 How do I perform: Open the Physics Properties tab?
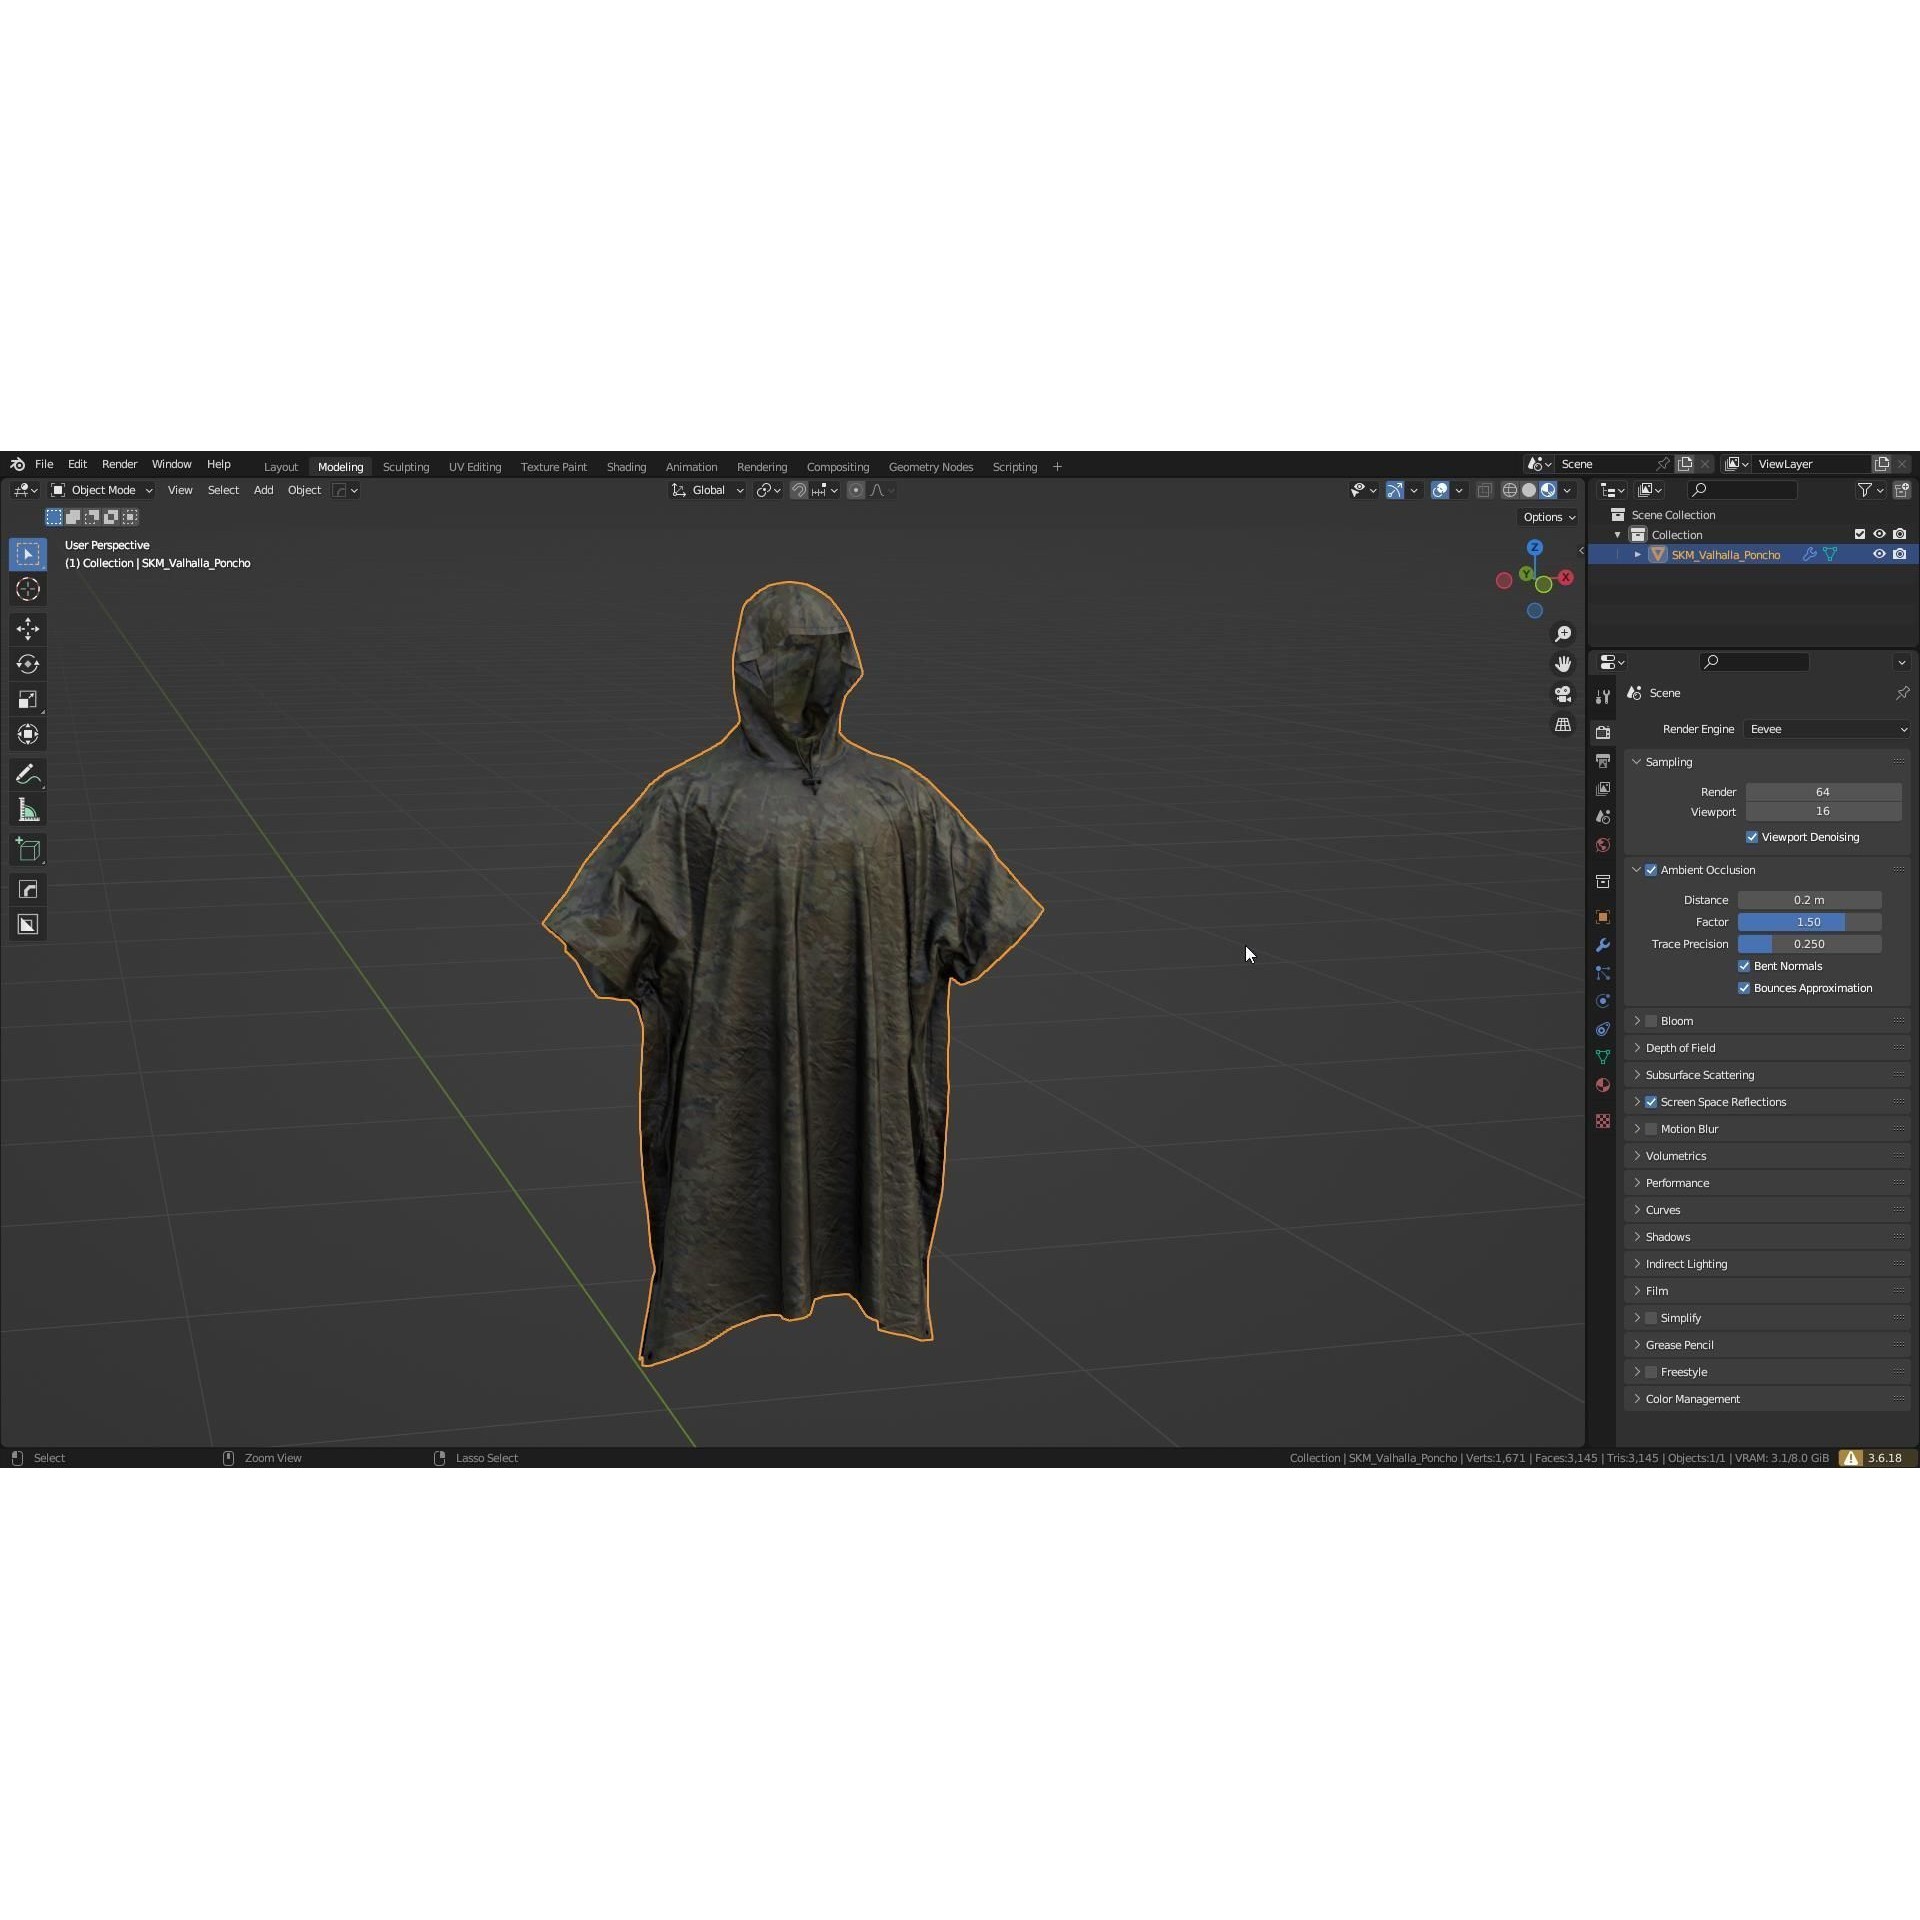(x=1603, y=1001)
